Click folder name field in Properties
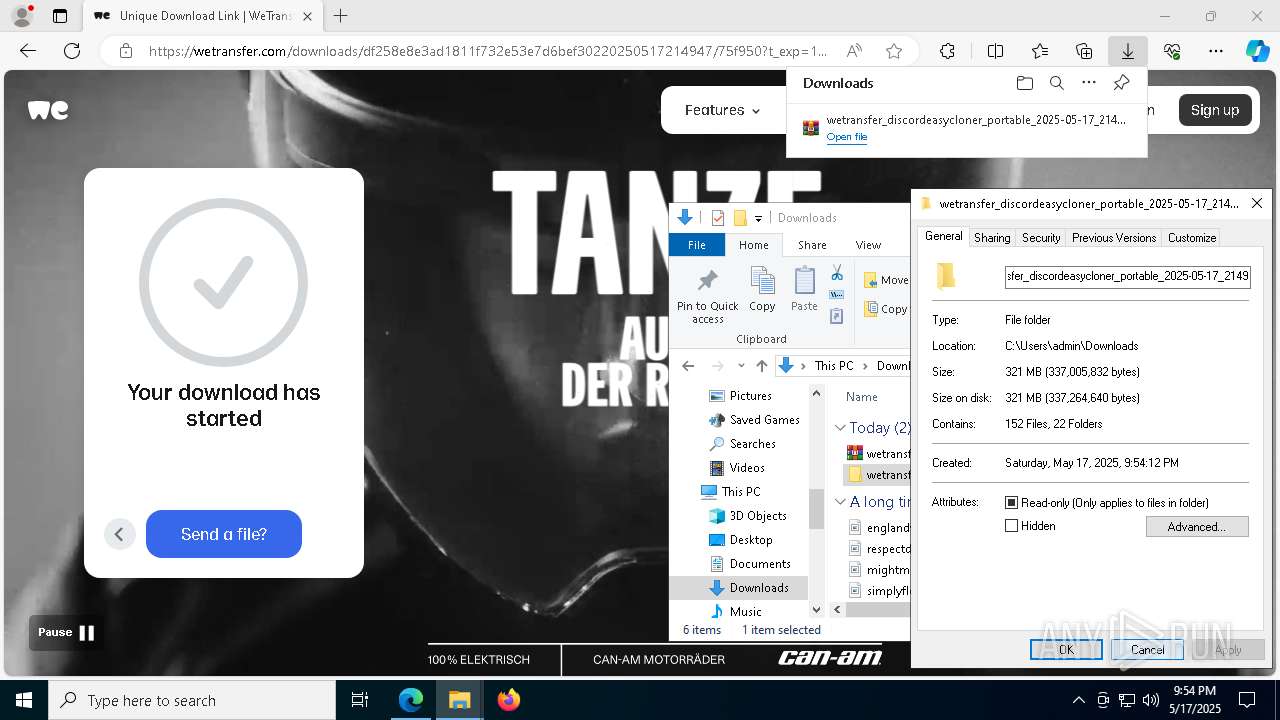 1127,276
